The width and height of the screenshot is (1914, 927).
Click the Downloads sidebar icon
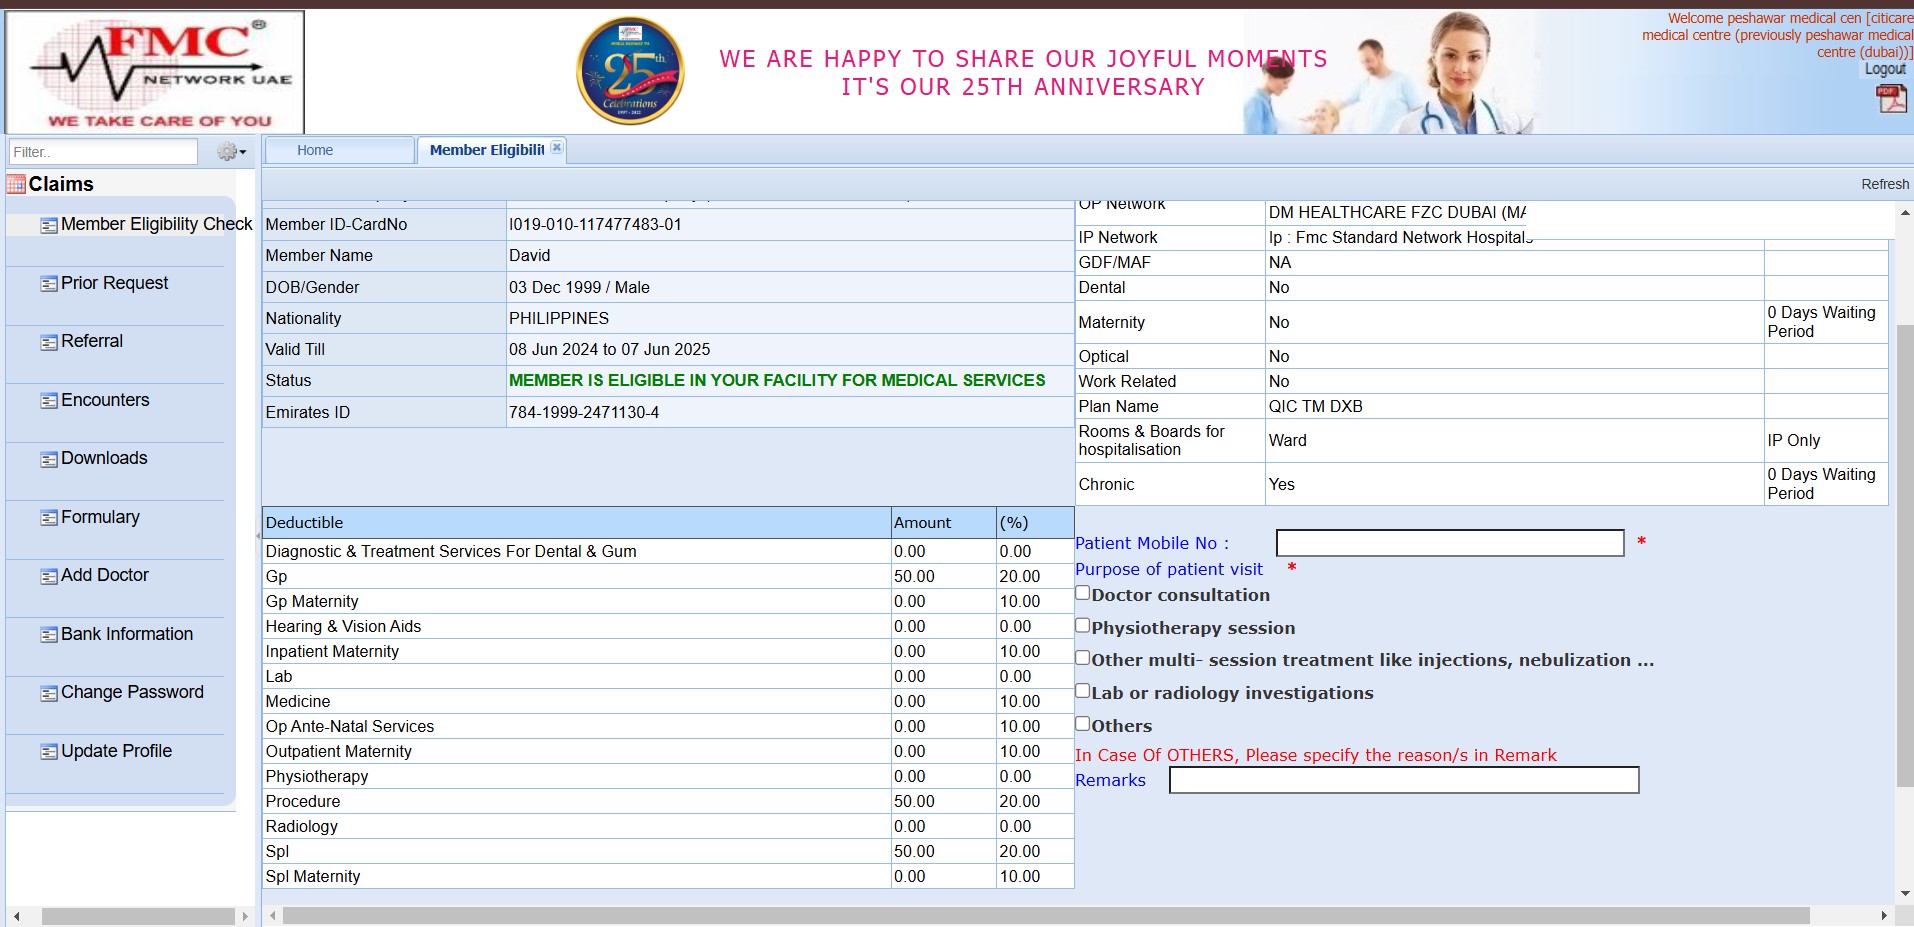tap(48, 459)
